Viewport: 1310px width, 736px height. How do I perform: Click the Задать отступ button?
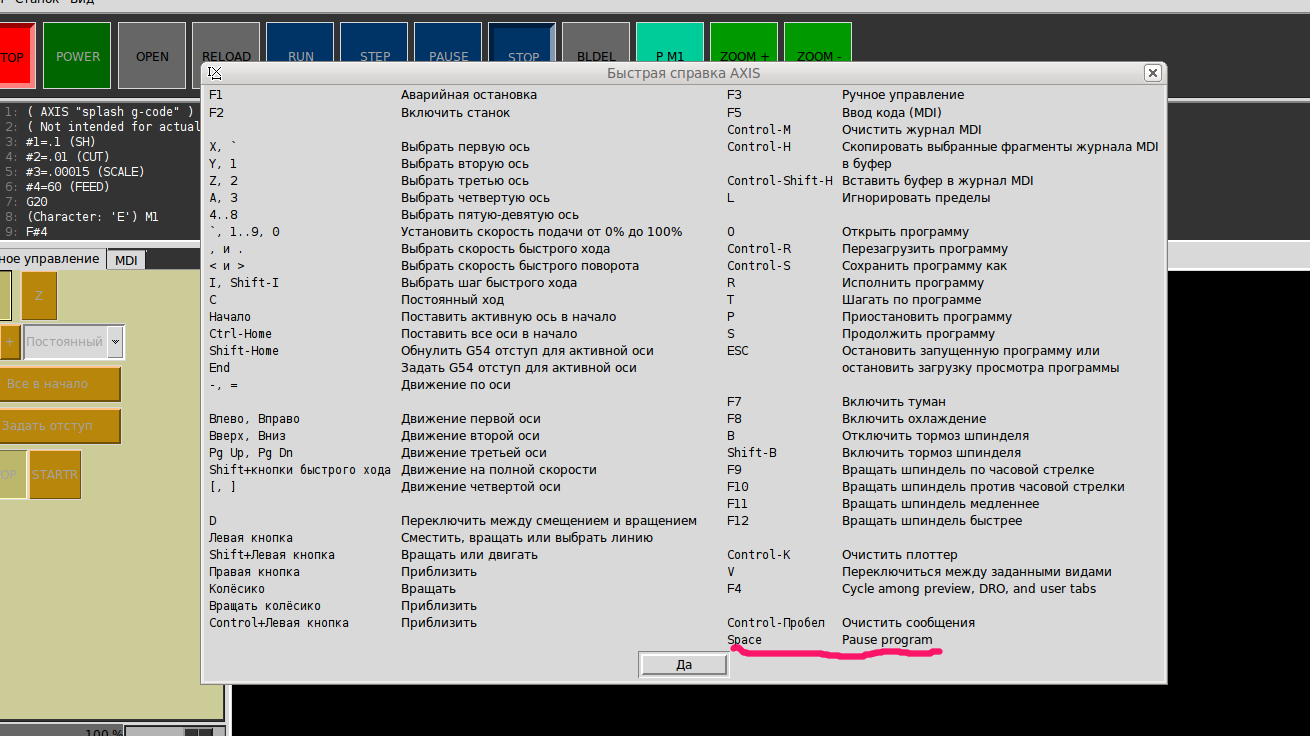pyautogui.click(x=58, y=426)
